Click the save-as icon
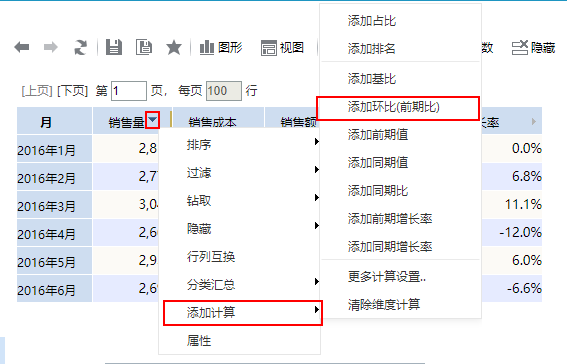 tap(144, 47)
